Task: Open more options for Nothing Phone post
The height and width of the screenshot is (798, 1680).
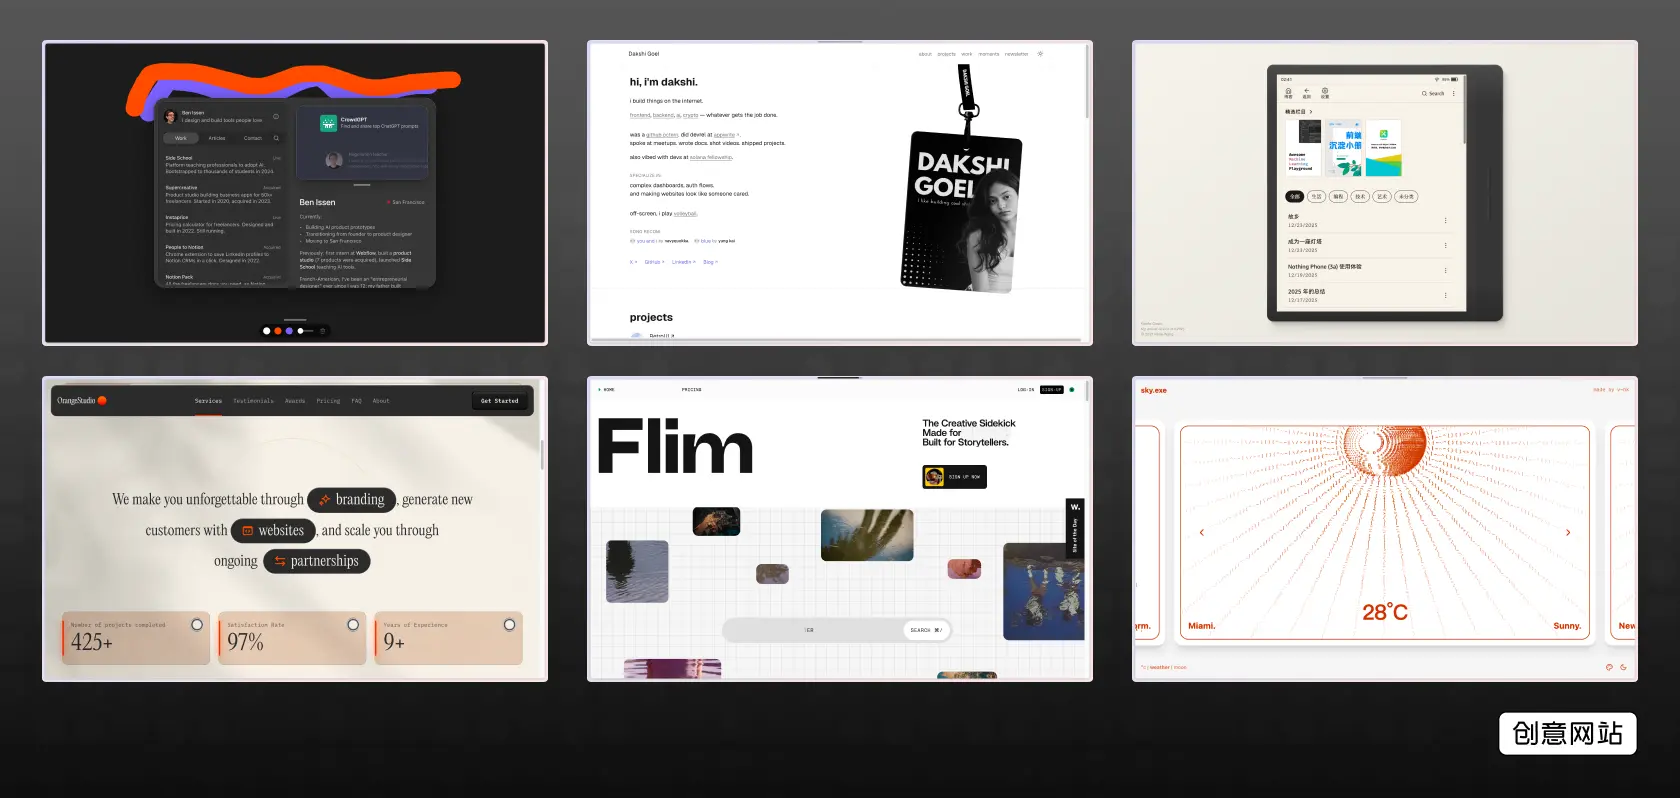Action: click(x=1445, y=270)
